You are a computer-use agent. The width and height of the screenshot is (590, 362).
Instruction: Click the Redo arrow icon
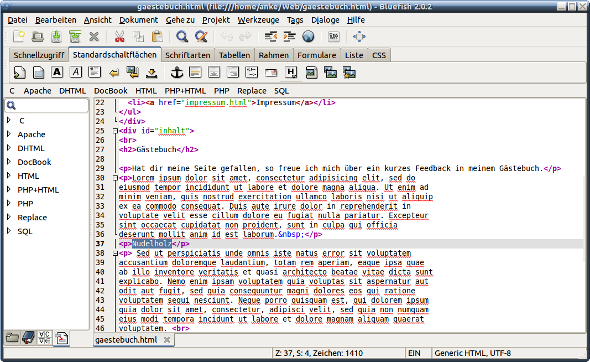click(x=245, y=37)
